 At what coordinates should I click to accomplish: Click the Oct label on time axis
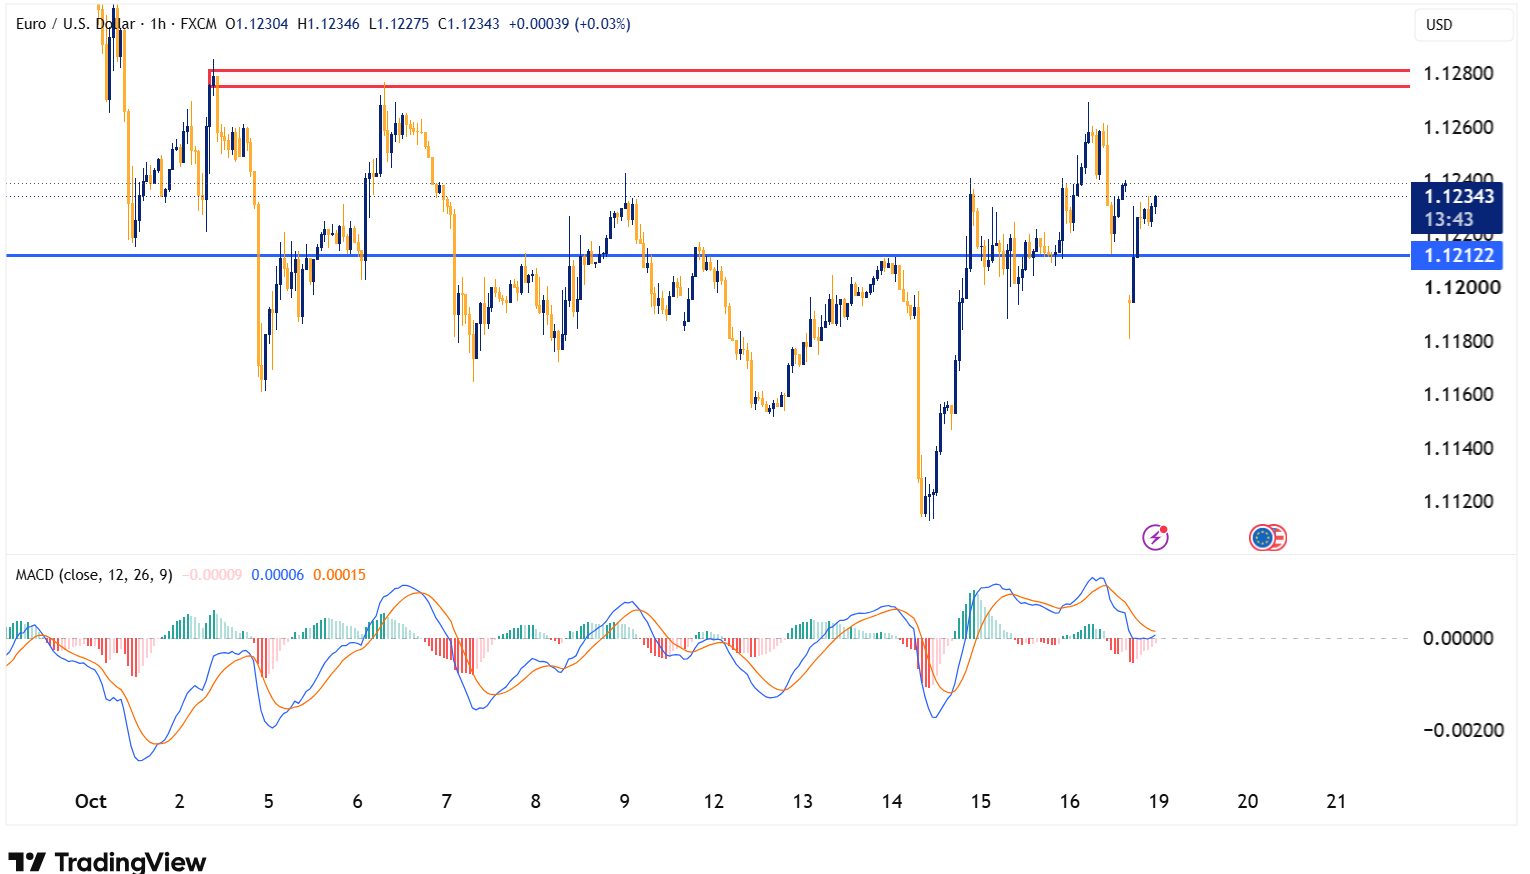(91, 801)
